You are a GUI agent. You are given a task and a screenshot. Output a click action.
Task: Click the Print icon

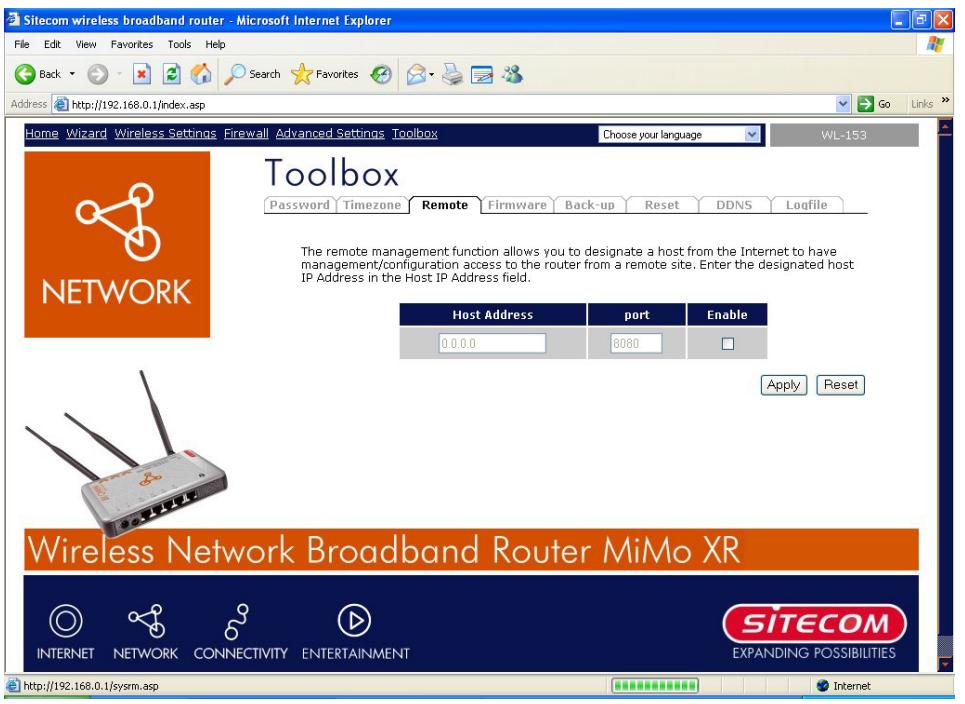pos(453,74)
